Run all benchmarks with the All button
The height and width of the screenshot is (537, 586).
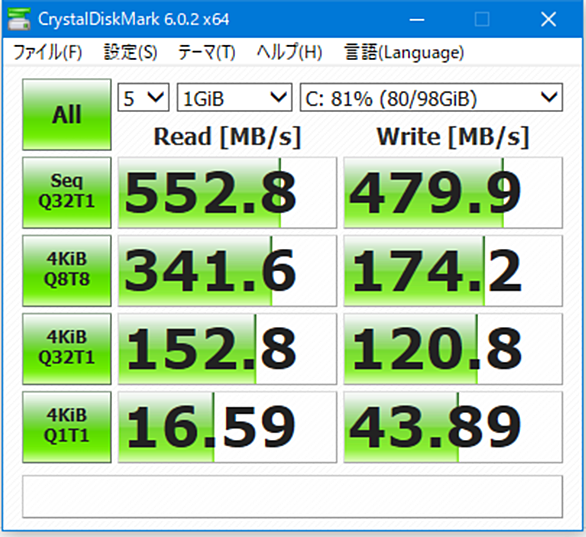pyautogui.click(x=67, y=114)
